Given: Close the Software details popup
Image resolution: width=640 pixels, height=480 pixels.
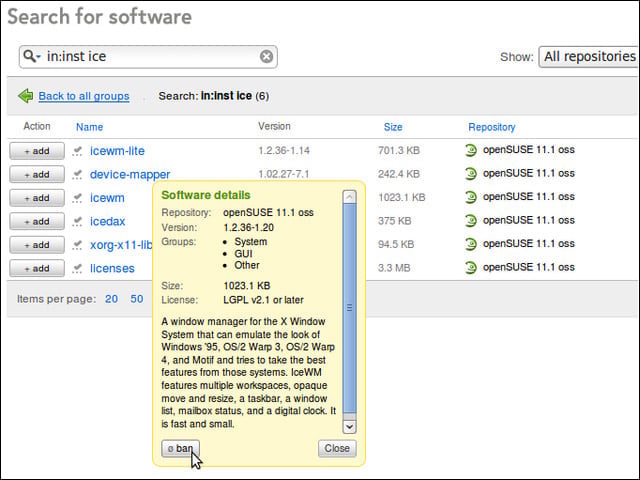Looking at the screenshot, I should click(x=337, y=449).
